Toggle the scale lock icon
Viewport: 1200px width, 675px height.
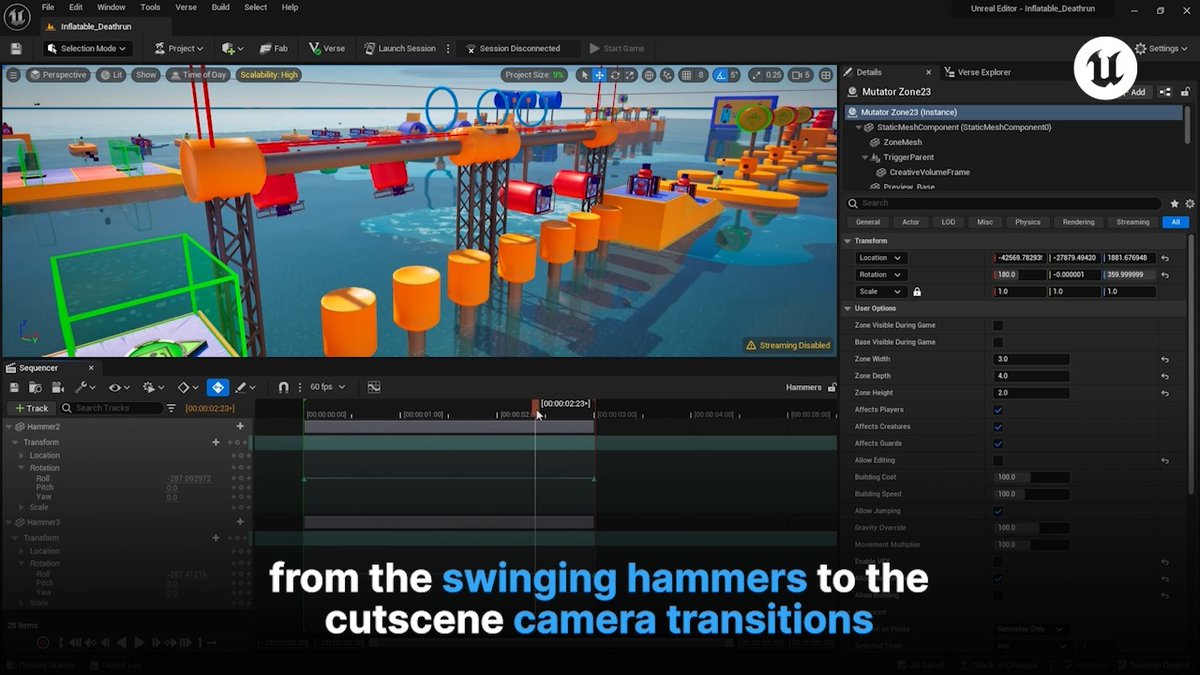point(917,292)
